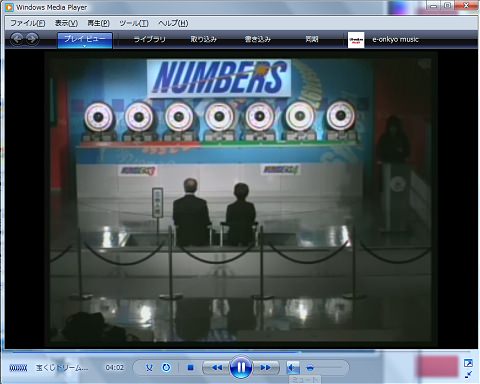
Task: Toggle shuffle mode in playback controls
Action: (149, 368)
